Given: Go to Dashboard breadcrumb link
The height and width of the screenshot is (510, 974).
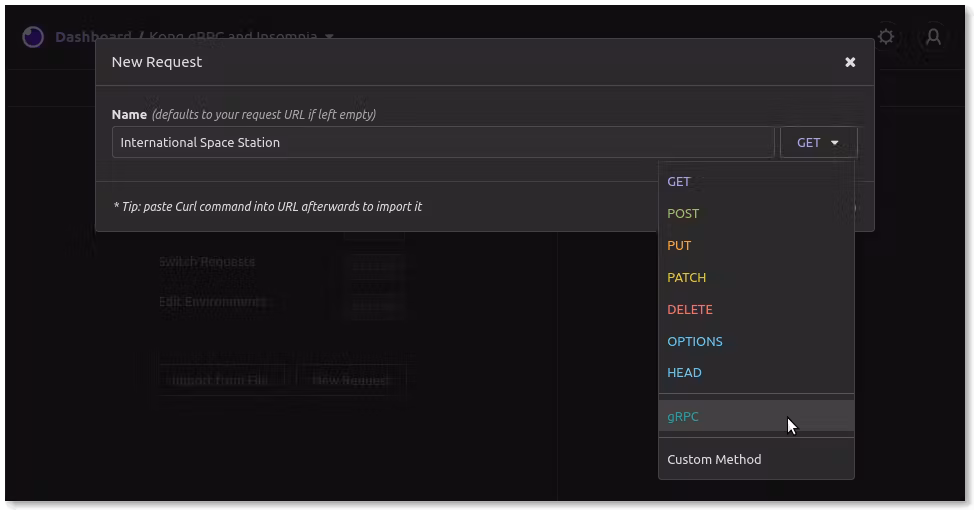Looking at the screenshot, I should point(93,37).
